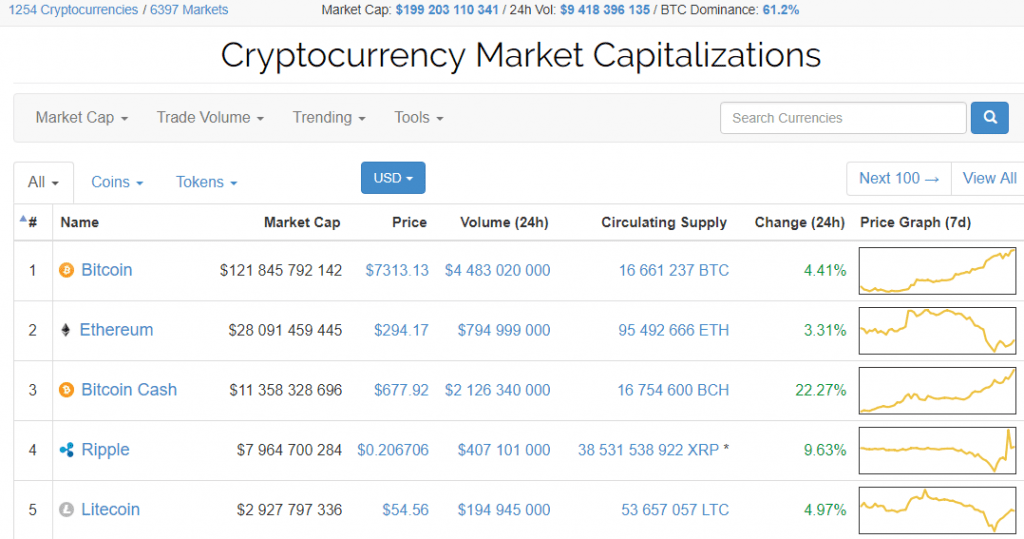The image size is (1024, 539).
Task: Click in the Search Currencies field
Action: (843, 118)
